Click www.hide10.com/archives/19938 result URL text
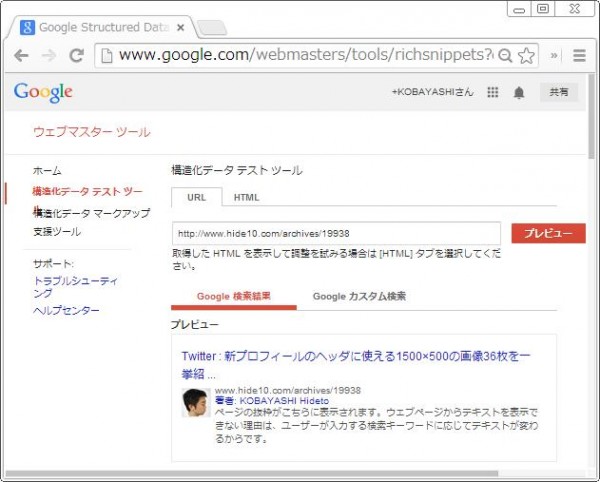 pos(288,391)
